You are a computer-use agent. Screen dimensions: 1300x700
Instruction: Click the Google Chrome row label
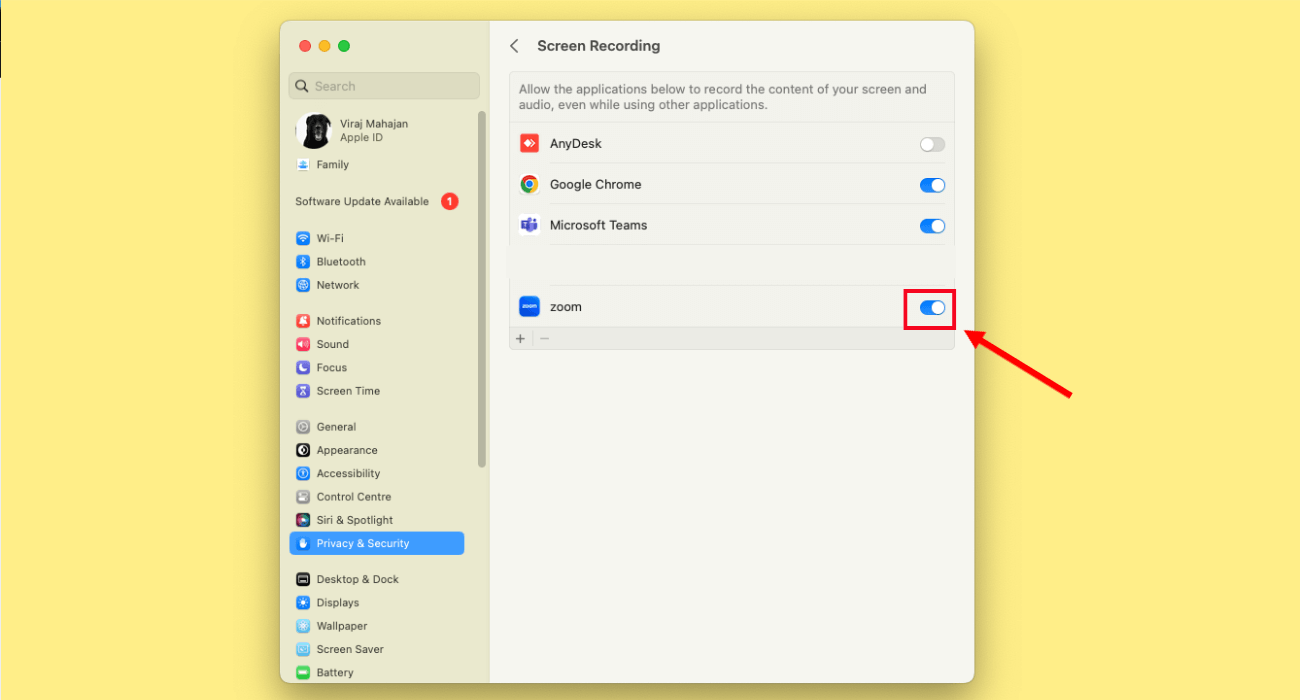click(596, 185)
